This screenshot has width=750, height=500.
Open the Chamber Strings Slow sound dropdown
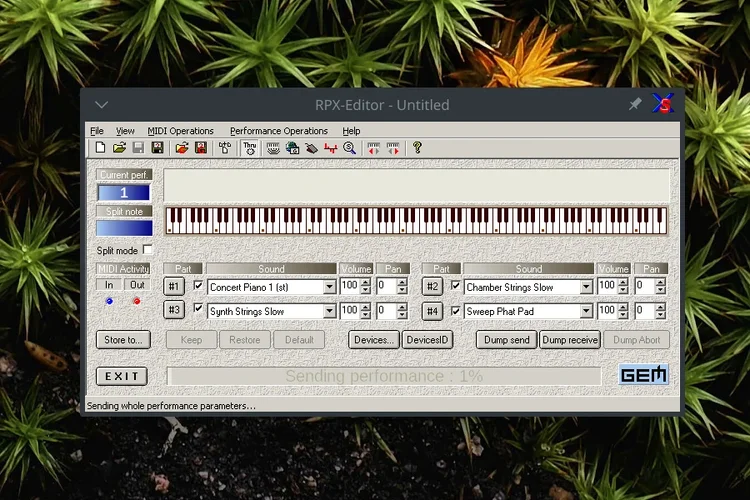click(x=586, y=287)
